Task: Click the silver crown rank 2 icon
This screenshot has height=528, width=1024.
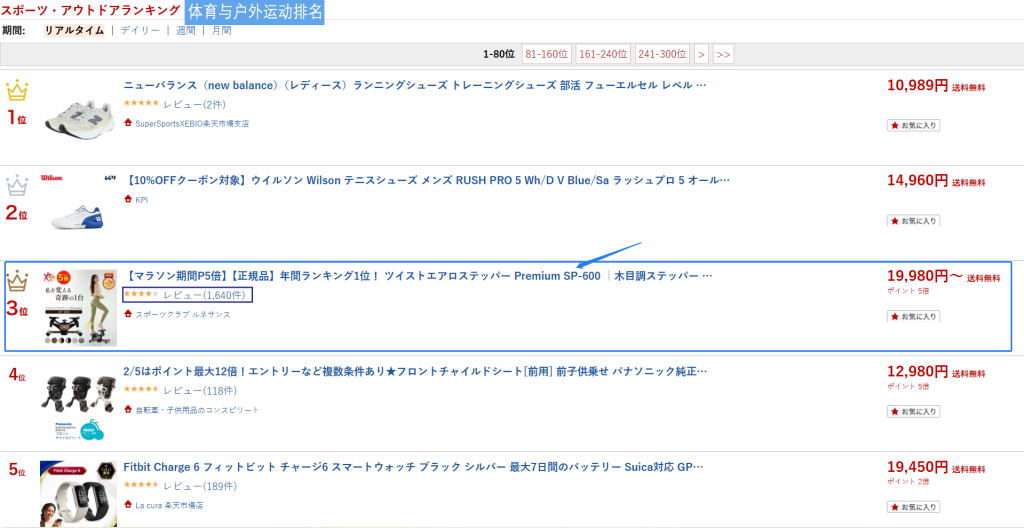Action: click(x=17, y=186)
